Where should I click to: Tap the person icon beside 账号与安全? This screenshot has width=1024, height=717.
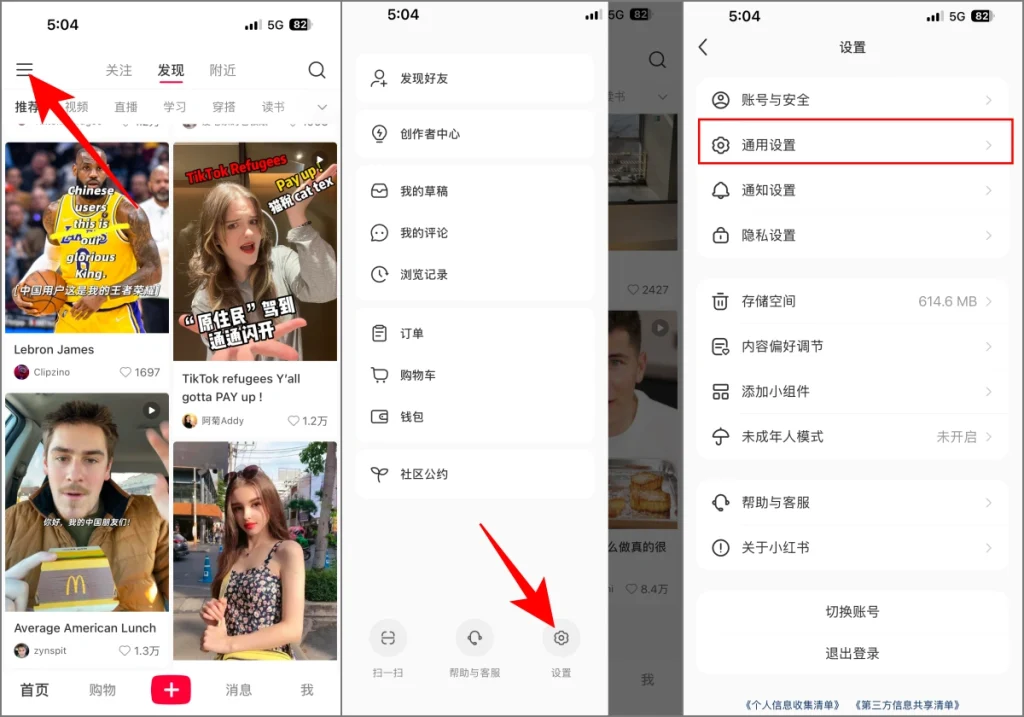[720, 100]
